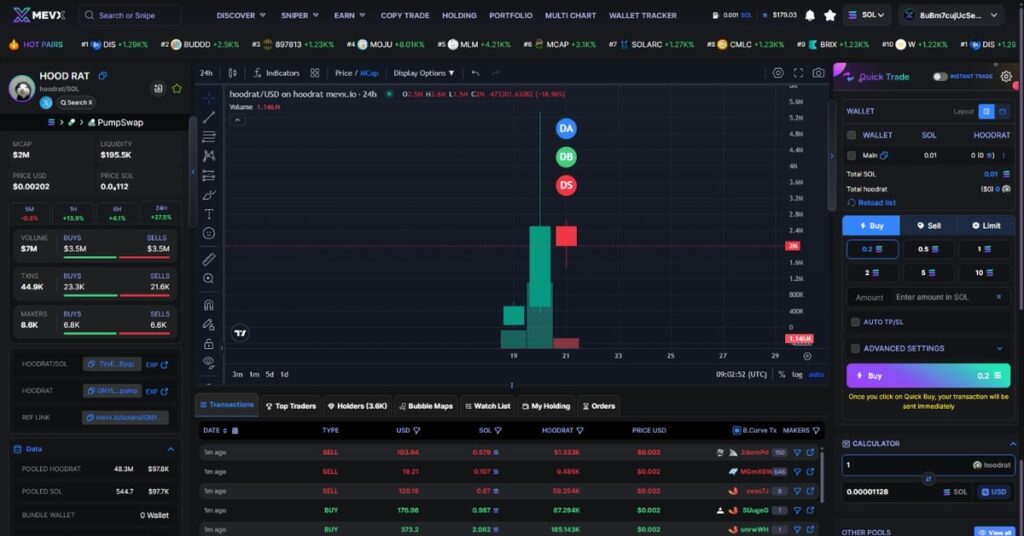Click calculator hoodrat amount field
The width and height of the screenshot is (1024, 536).
click(928, 465)
